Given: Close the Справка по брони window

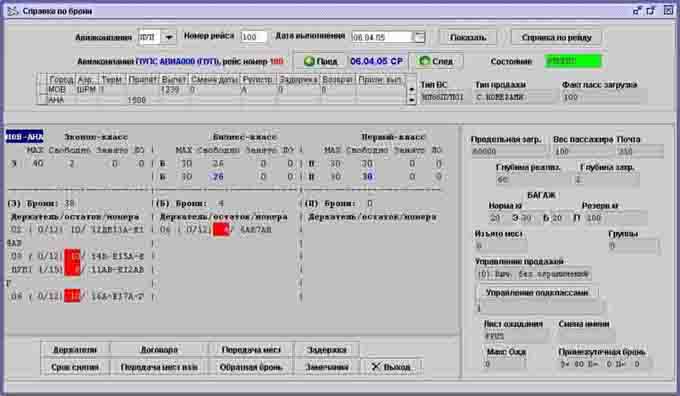Looking at the screenshot, I should pos(668,11).
